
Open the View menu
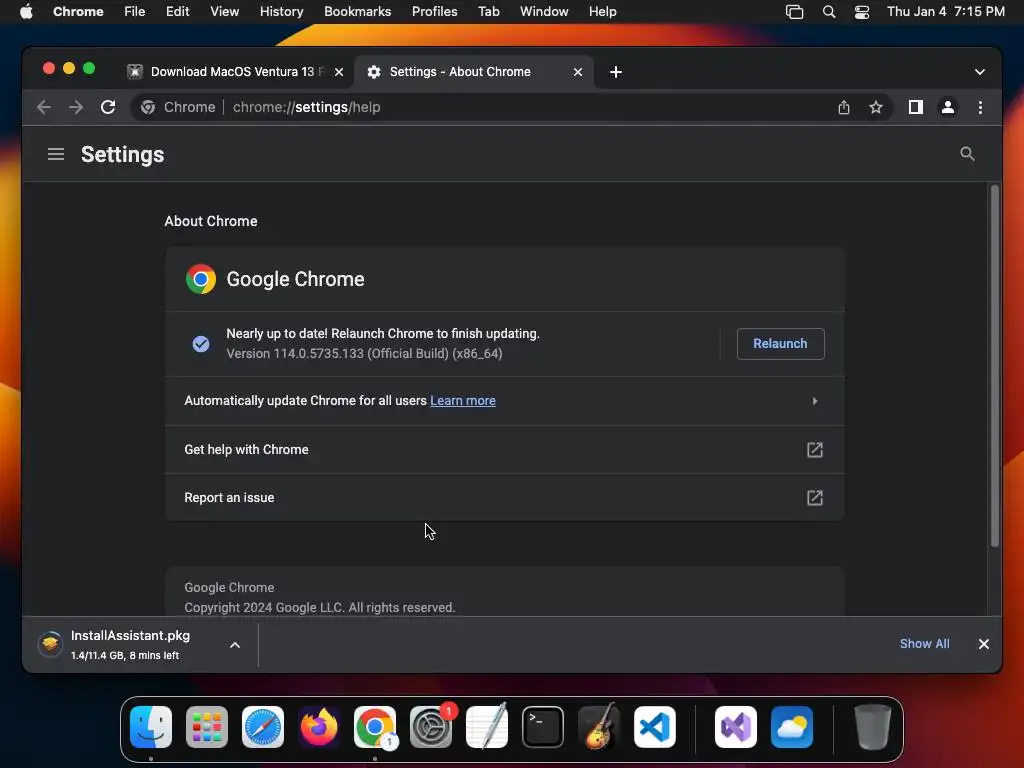tap(224, 12)
